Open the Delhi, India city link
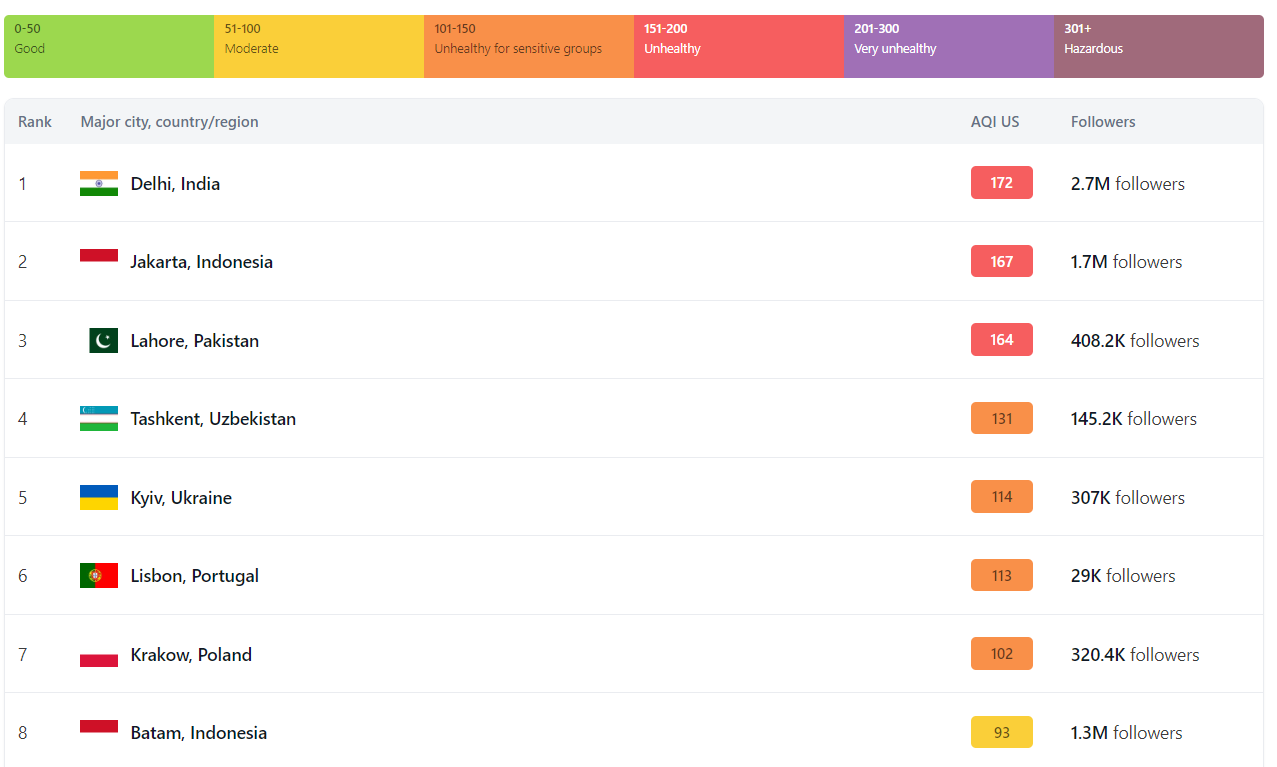This screenshot has height=767, width=1277. pyautogui.click(x=175, y=184)
